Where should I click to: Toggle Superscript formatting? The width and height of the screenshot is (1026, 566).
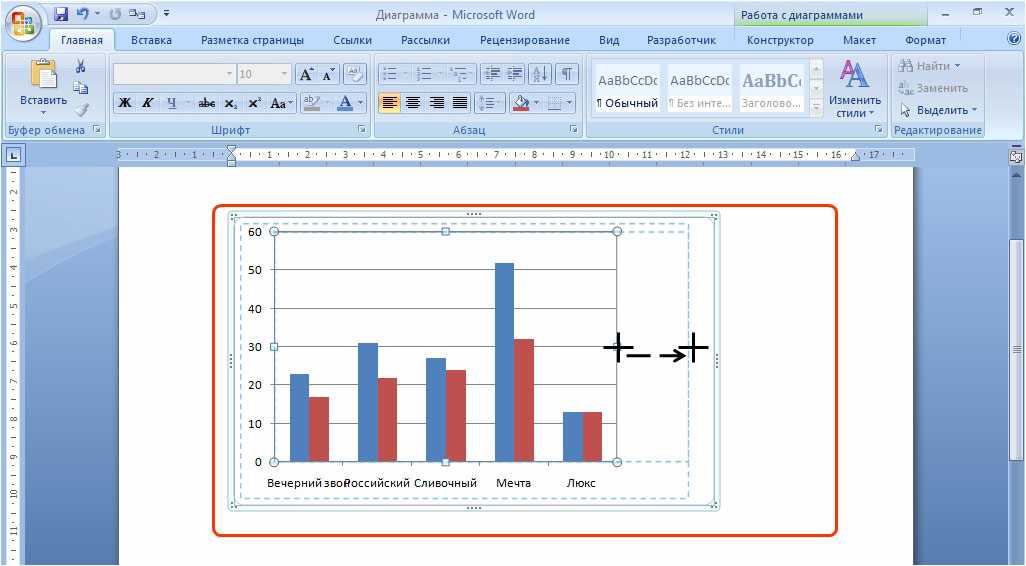[x=254, y=103]
